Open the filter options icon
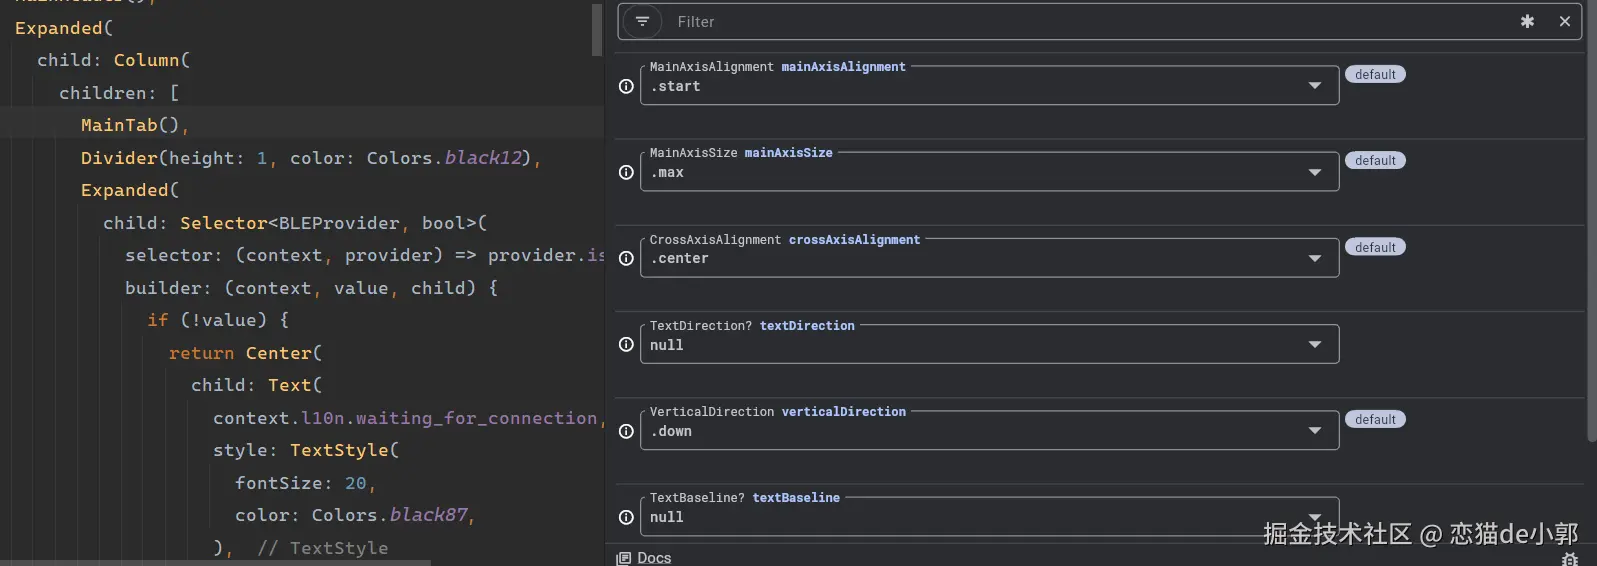Viewport: 1597px width, 566px height. click(642, 21)
